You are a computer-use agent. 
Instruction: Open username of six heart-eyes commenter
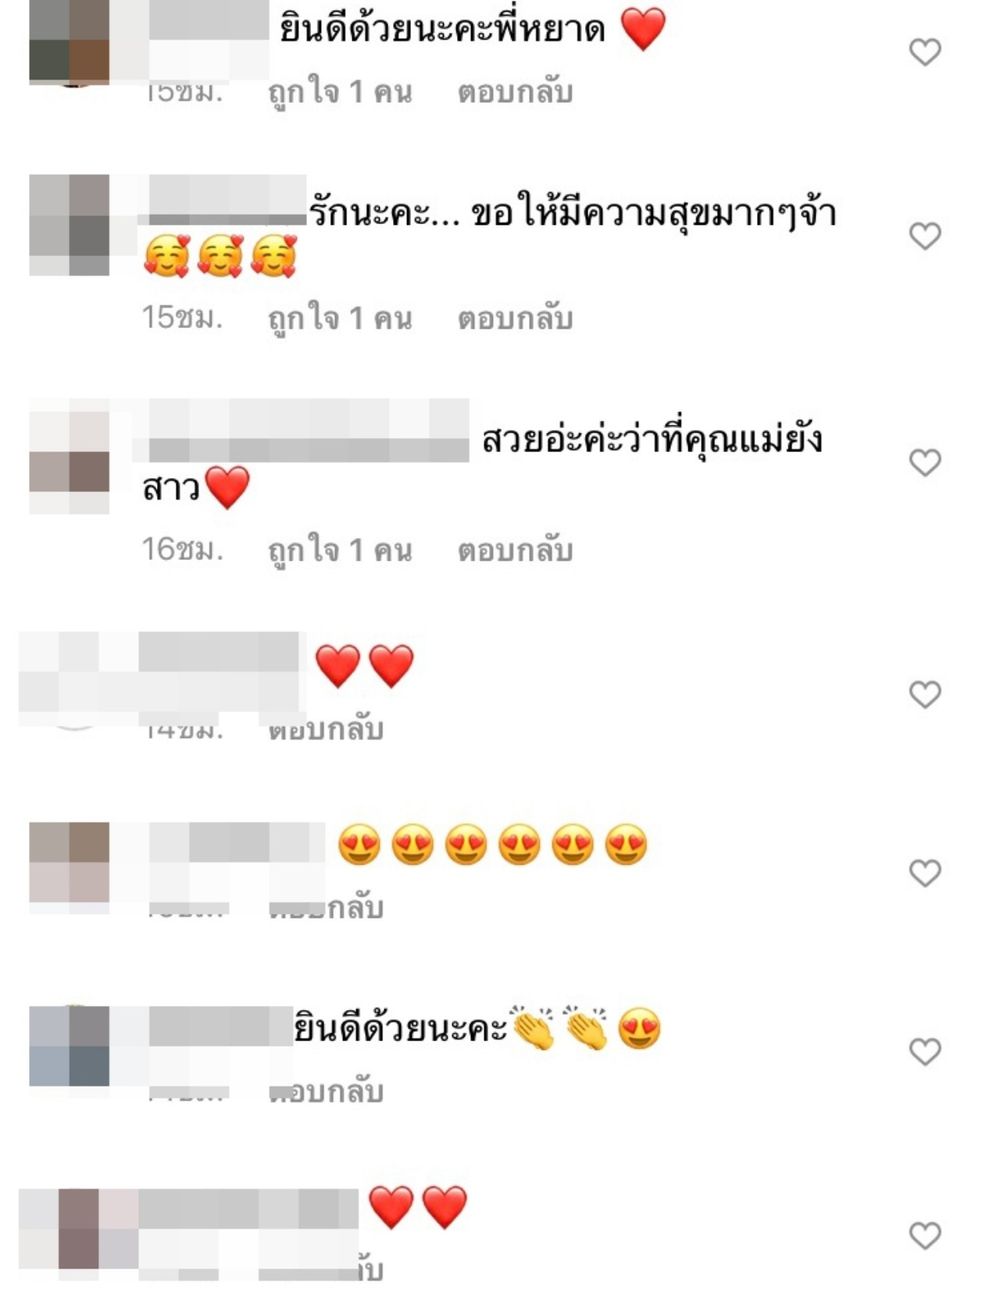point(237,843)
